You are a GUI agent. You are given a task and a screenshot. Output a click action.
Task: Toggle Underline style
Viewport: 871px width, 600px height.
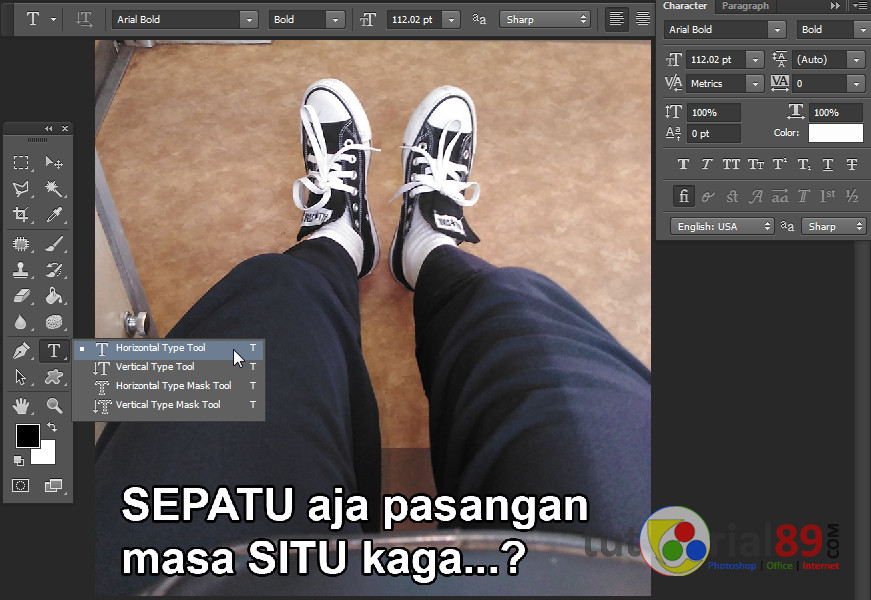coord(828,164)
